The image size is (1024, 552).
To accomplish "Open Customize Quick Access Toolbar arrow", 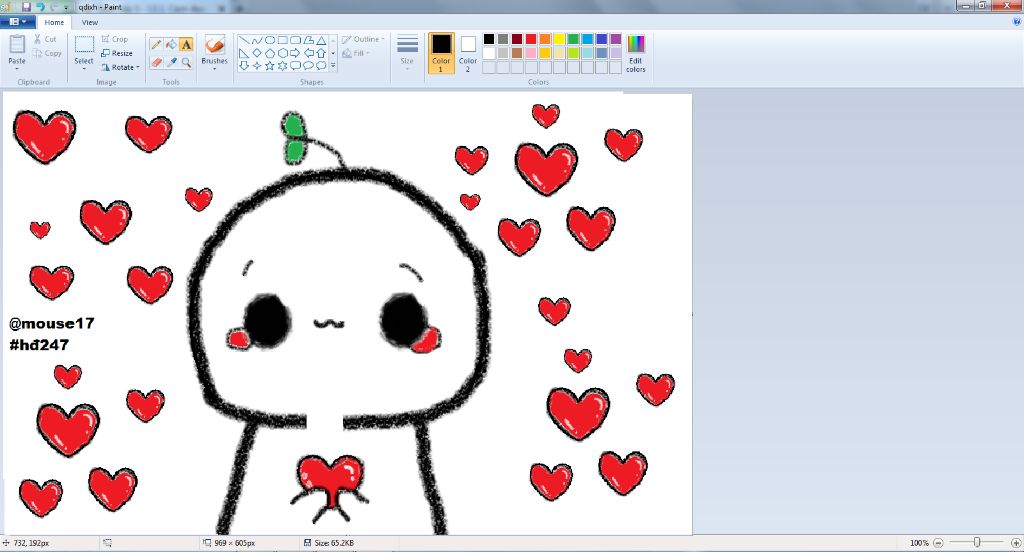I will [x=66, y=7].
